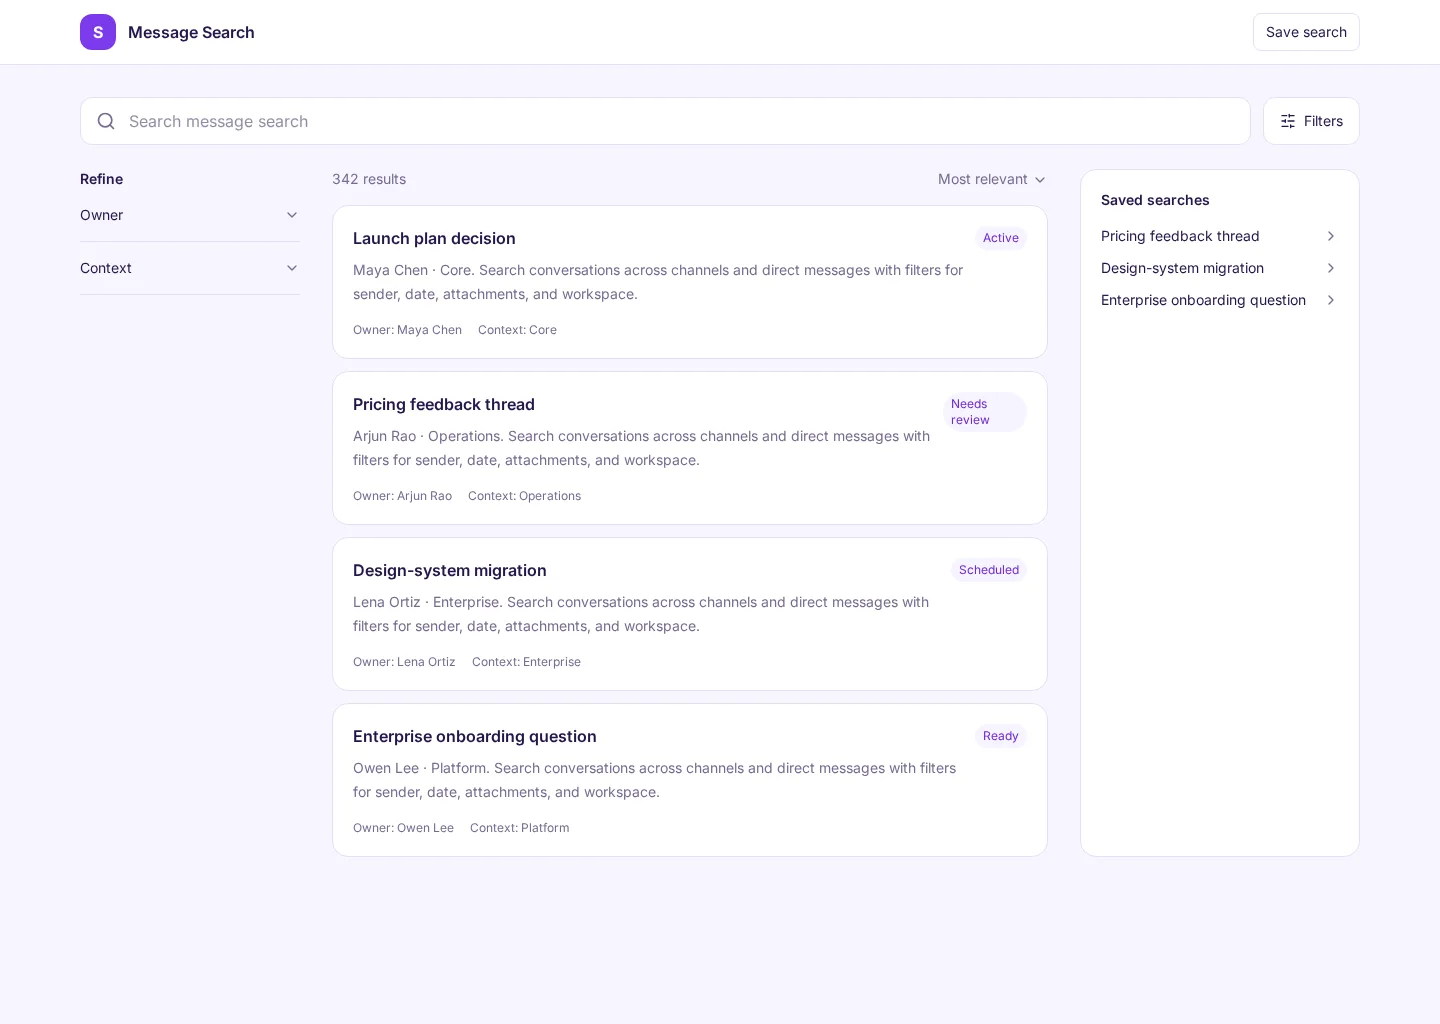Click the Owner: Lena Ortiz label
1440x1024 pixels.
point(404,662)
